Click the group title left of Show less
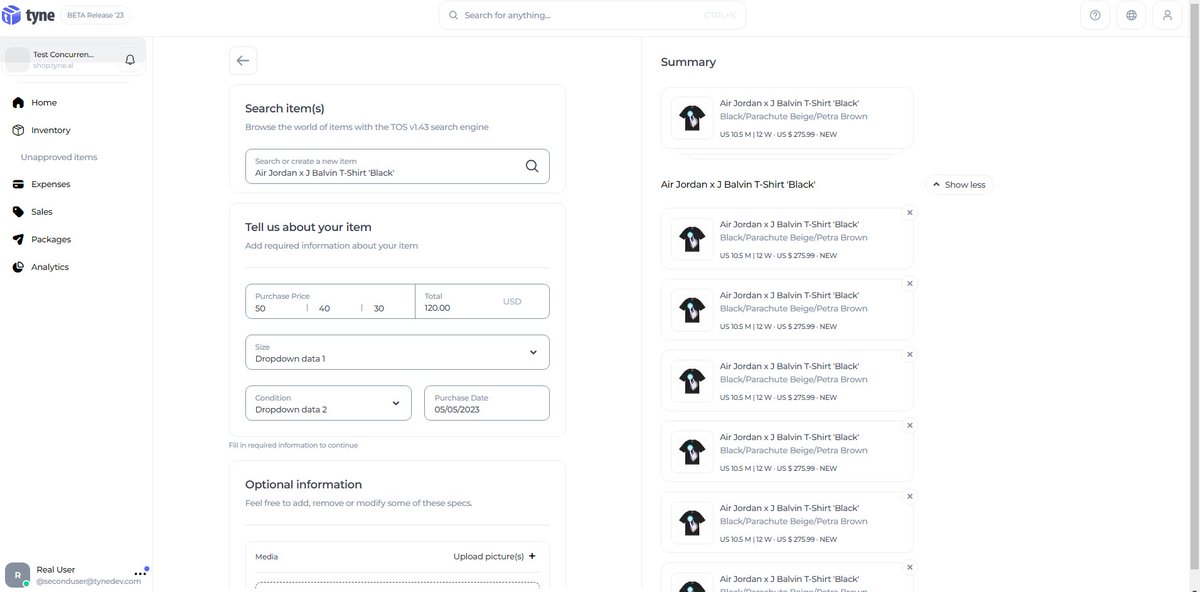 [738, 184]
